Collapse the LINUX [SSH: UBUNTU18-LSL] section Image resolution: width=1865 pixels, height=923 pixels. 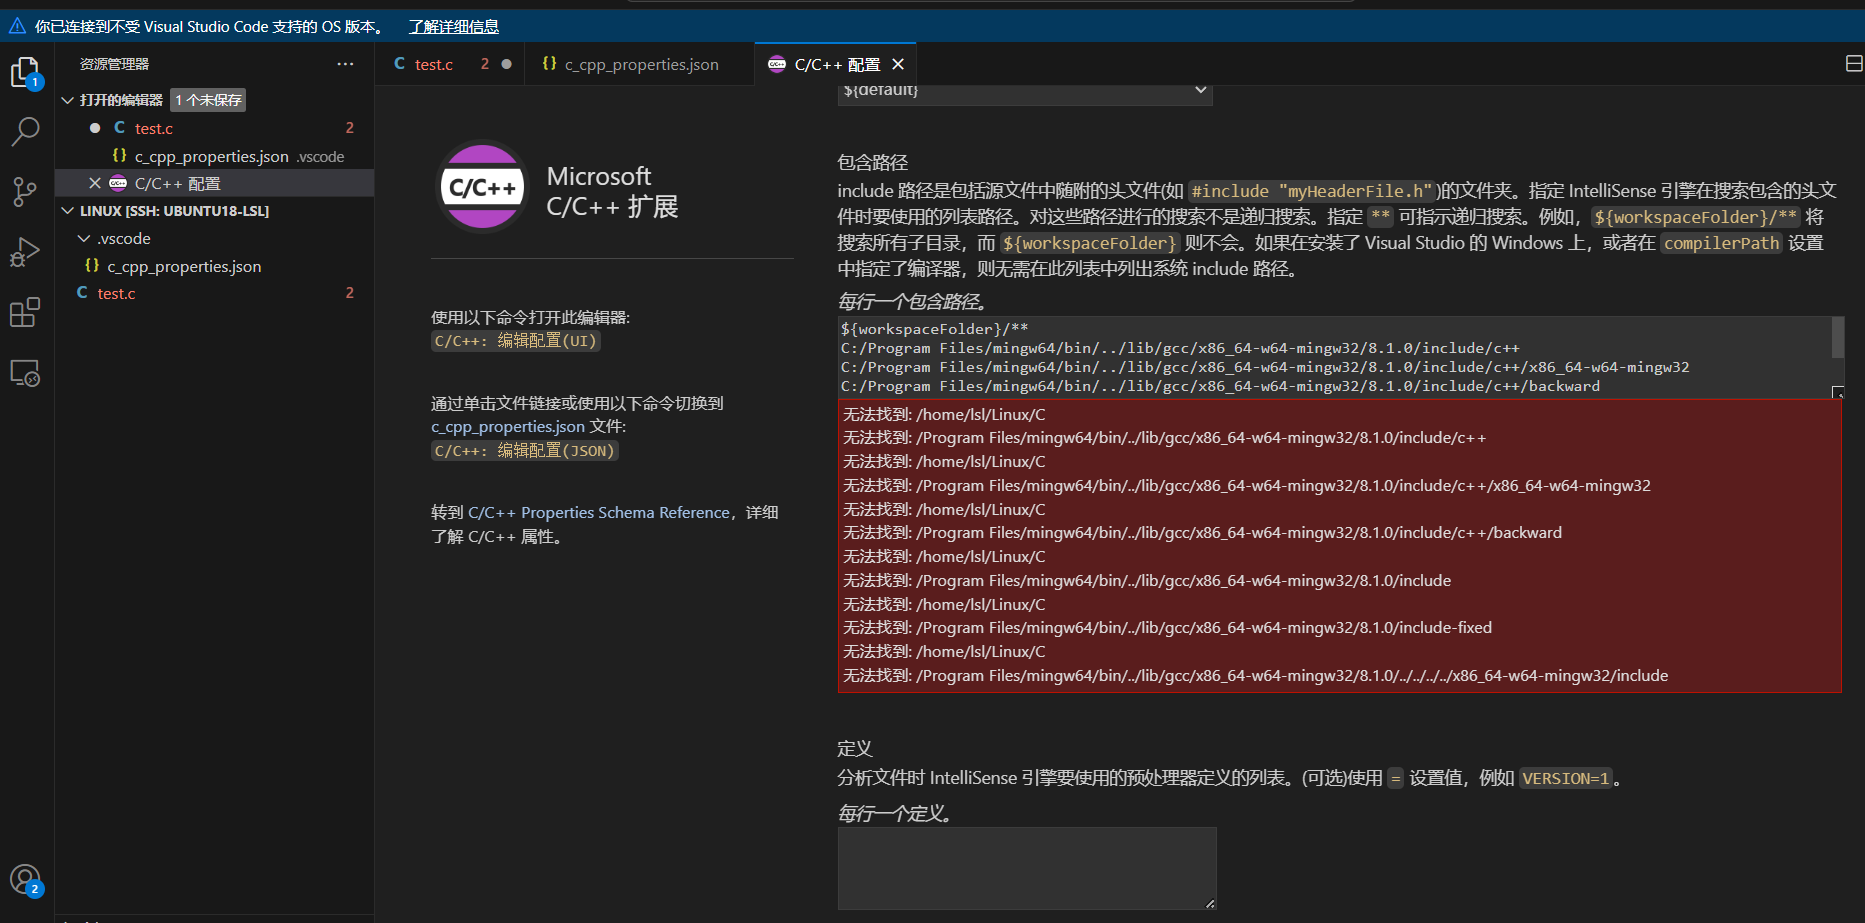click(x=68, y=210)
